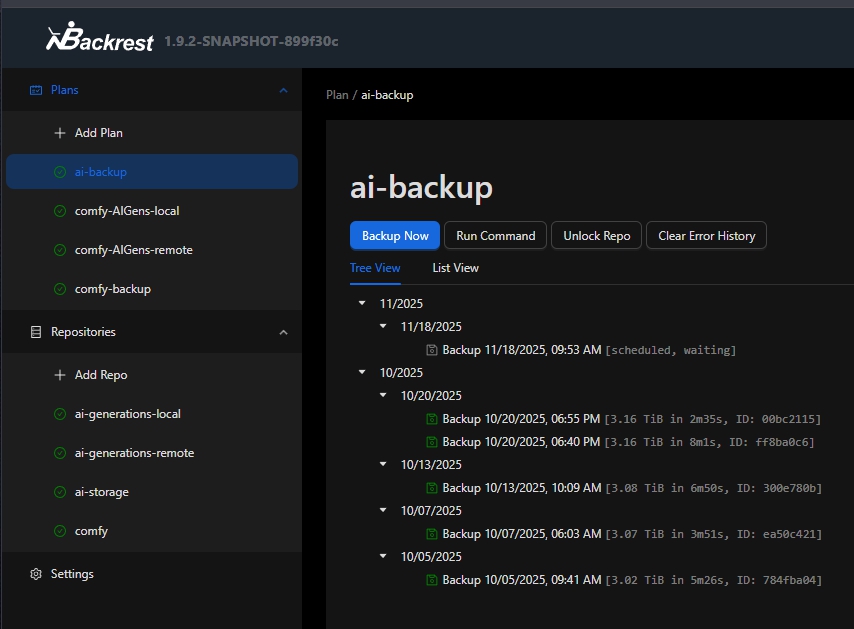Click the Unlock Repo button
Image resolution: width=854 pixels, height=629 pixels.
pos(596,236)
